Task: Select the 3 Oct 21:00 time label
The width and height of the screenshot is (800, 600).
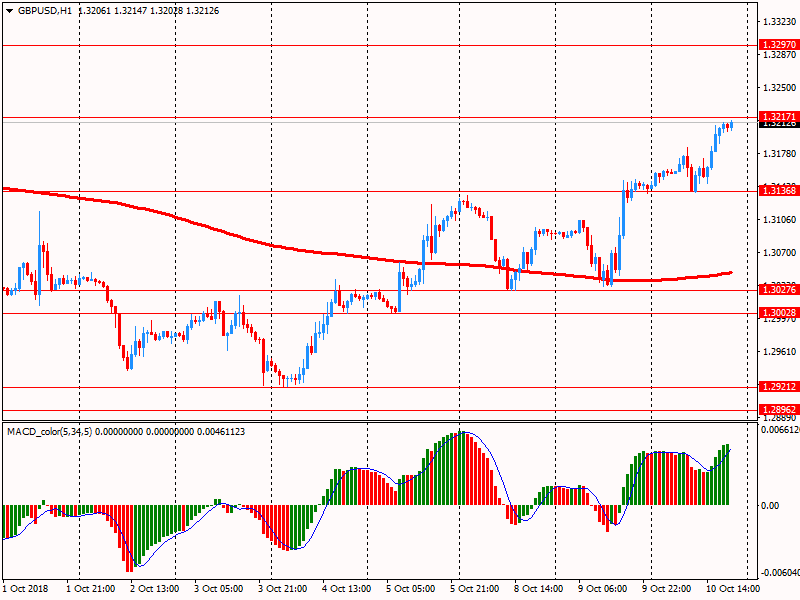Action: pos(284,589)
